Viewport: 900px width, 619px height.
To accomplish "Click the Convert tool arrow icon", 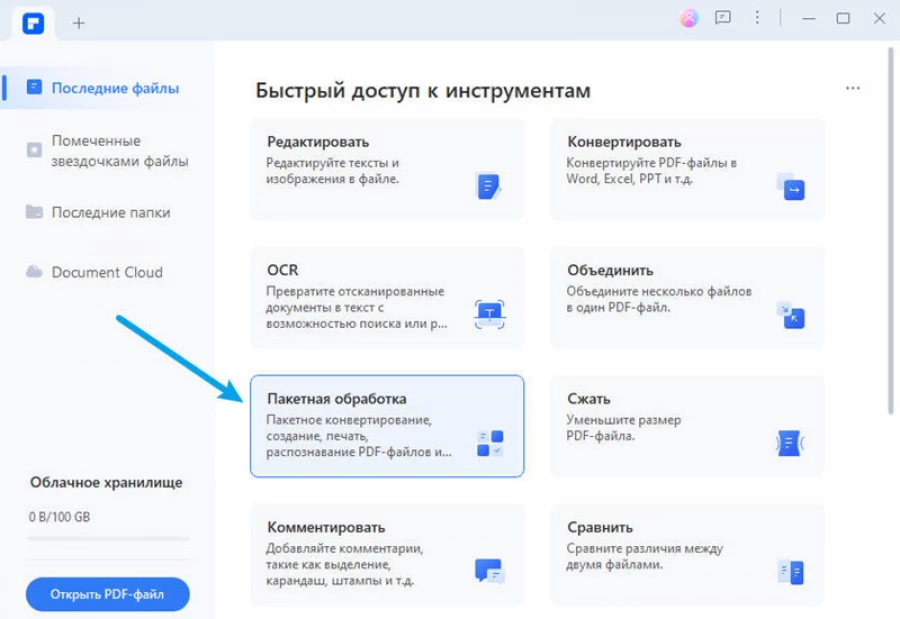I will tap(791, 187).
